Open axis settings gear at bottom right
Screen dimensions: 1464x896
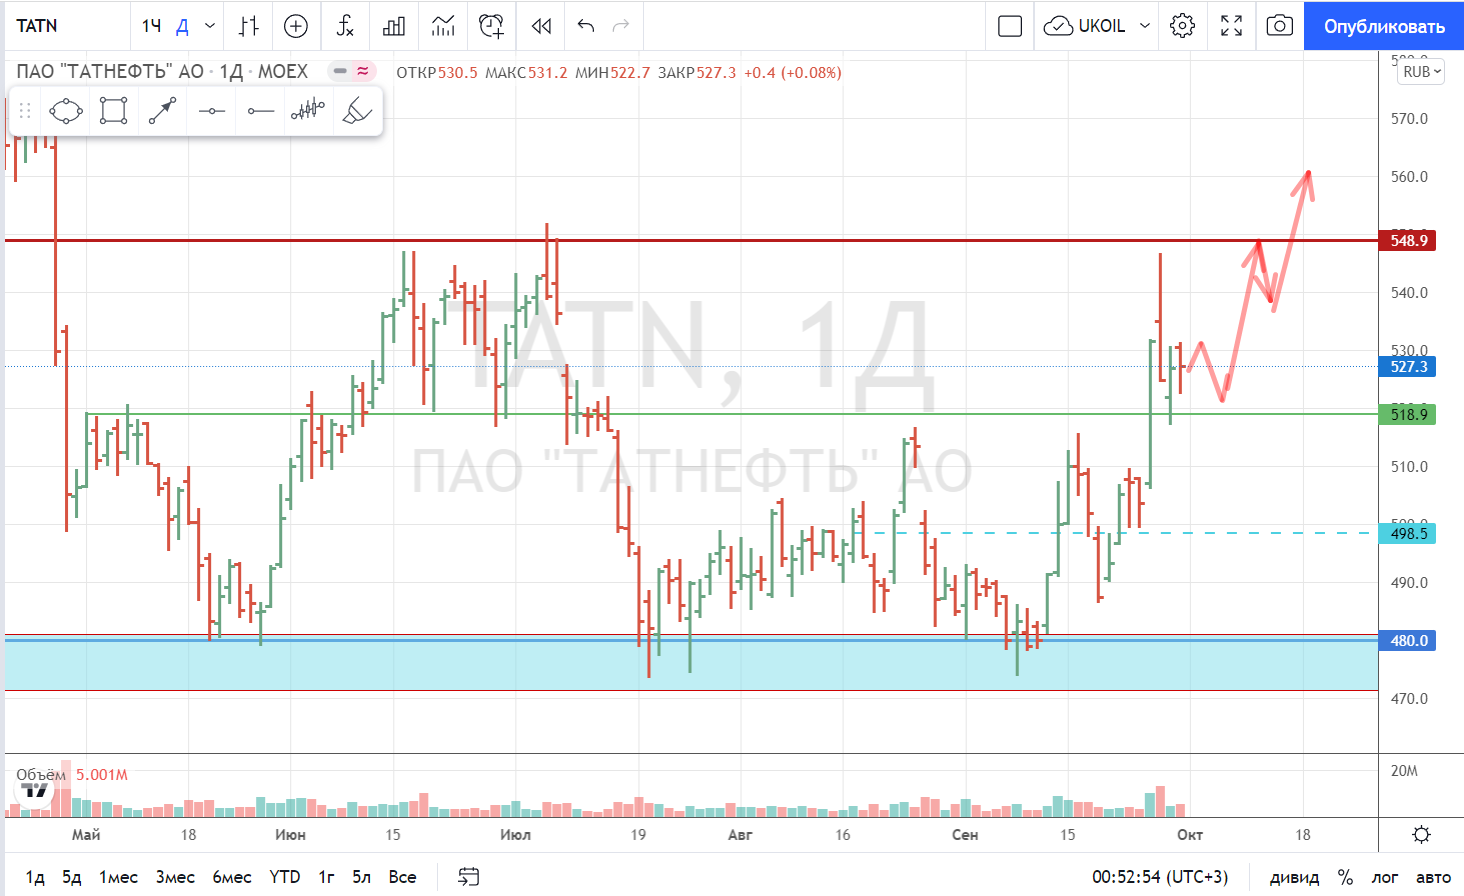pos(1421,834)
